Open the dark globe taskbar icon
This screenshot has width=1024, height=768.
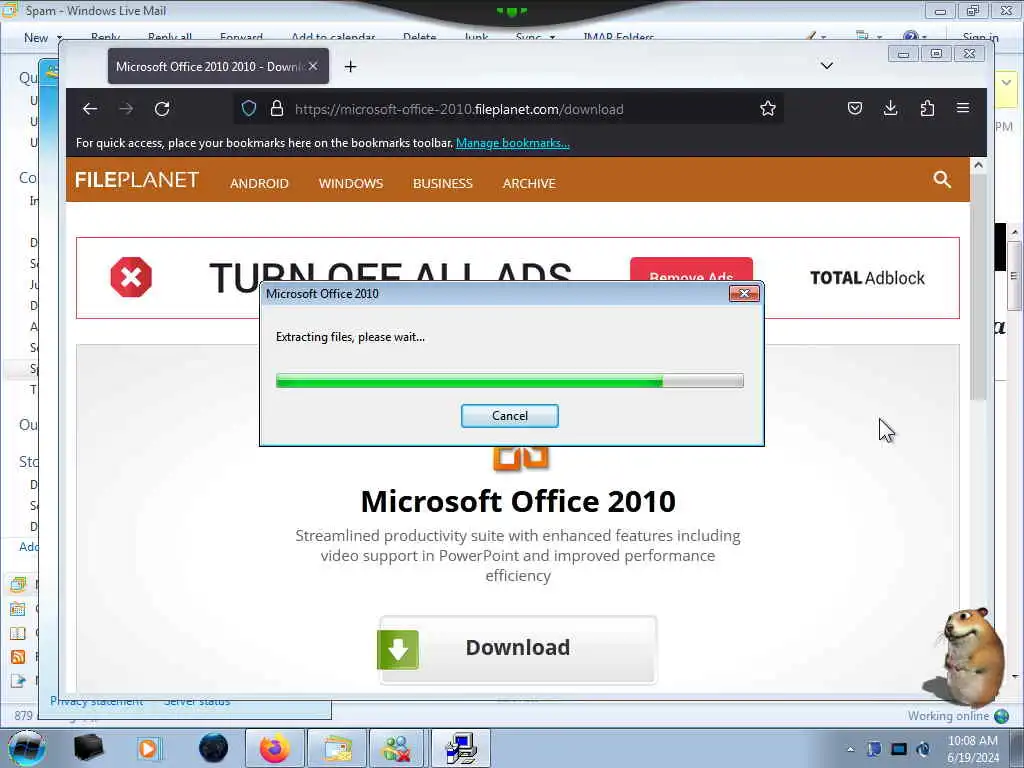pyautogui.click(x=213, y=748)
